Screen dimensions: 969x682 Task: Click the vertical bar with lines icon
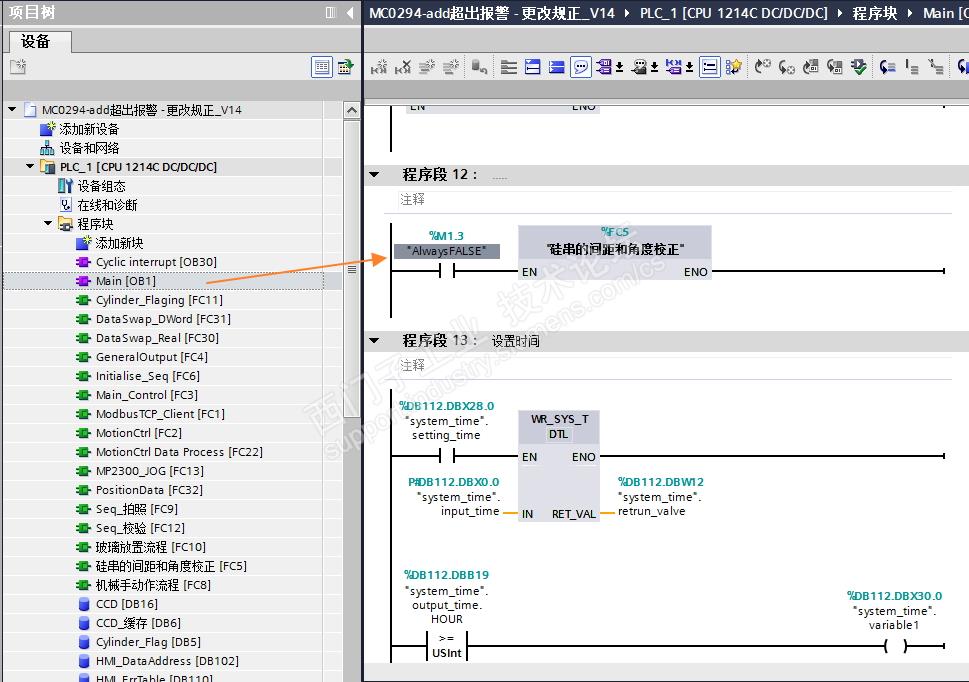point(912,67)
